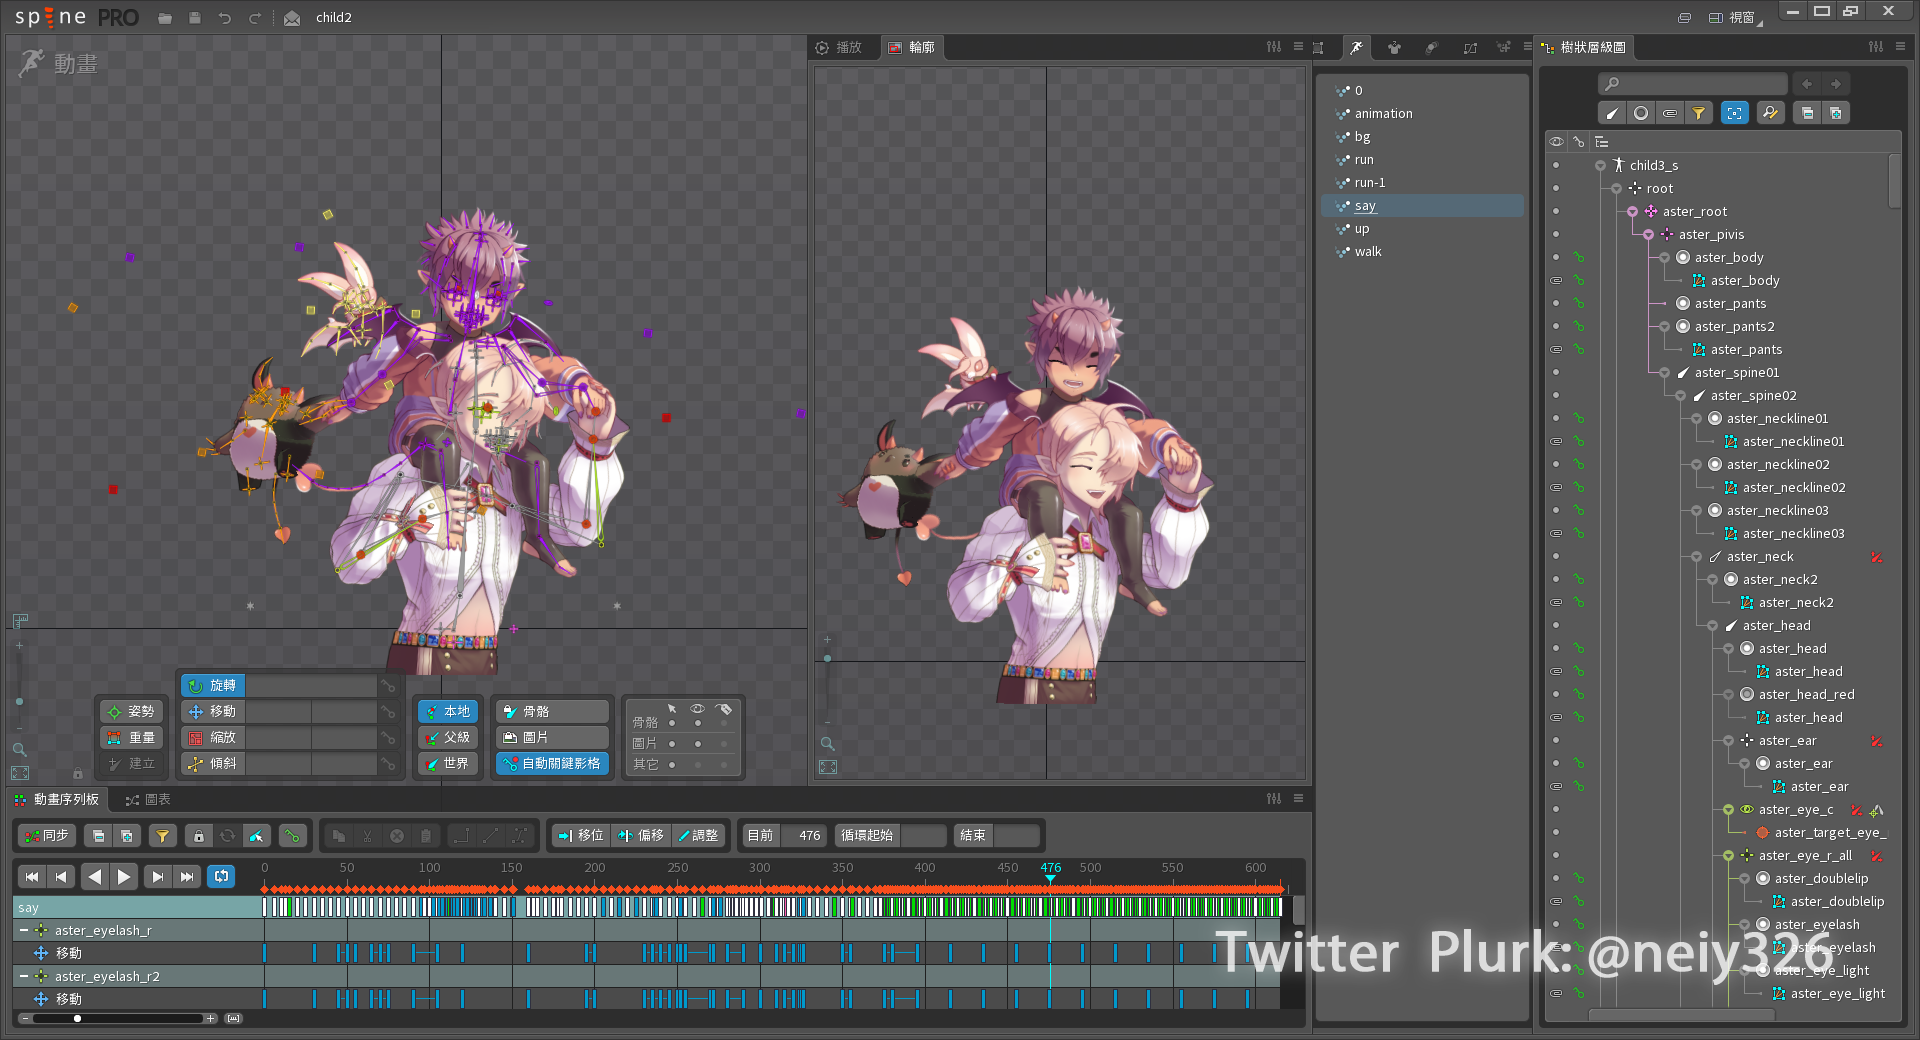1920x1040 pixels.
Task: Switch to 輪廓 outline tab
Action: tap(912, 48)
